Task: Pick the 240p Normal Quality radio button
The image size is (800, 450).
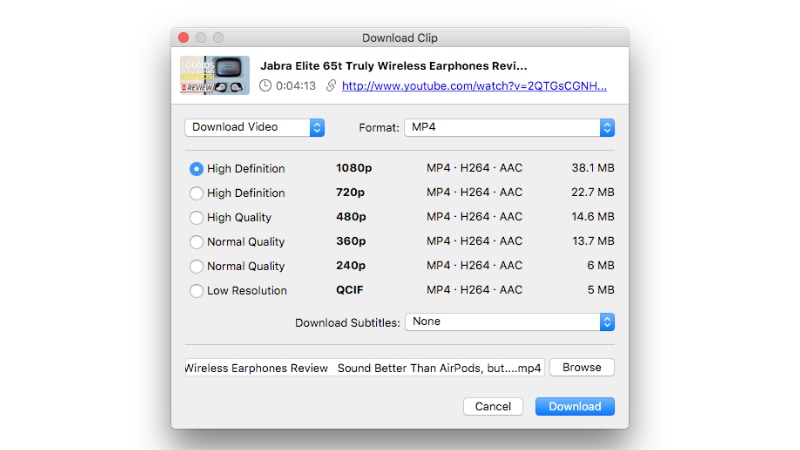Action: coord(196,266)
